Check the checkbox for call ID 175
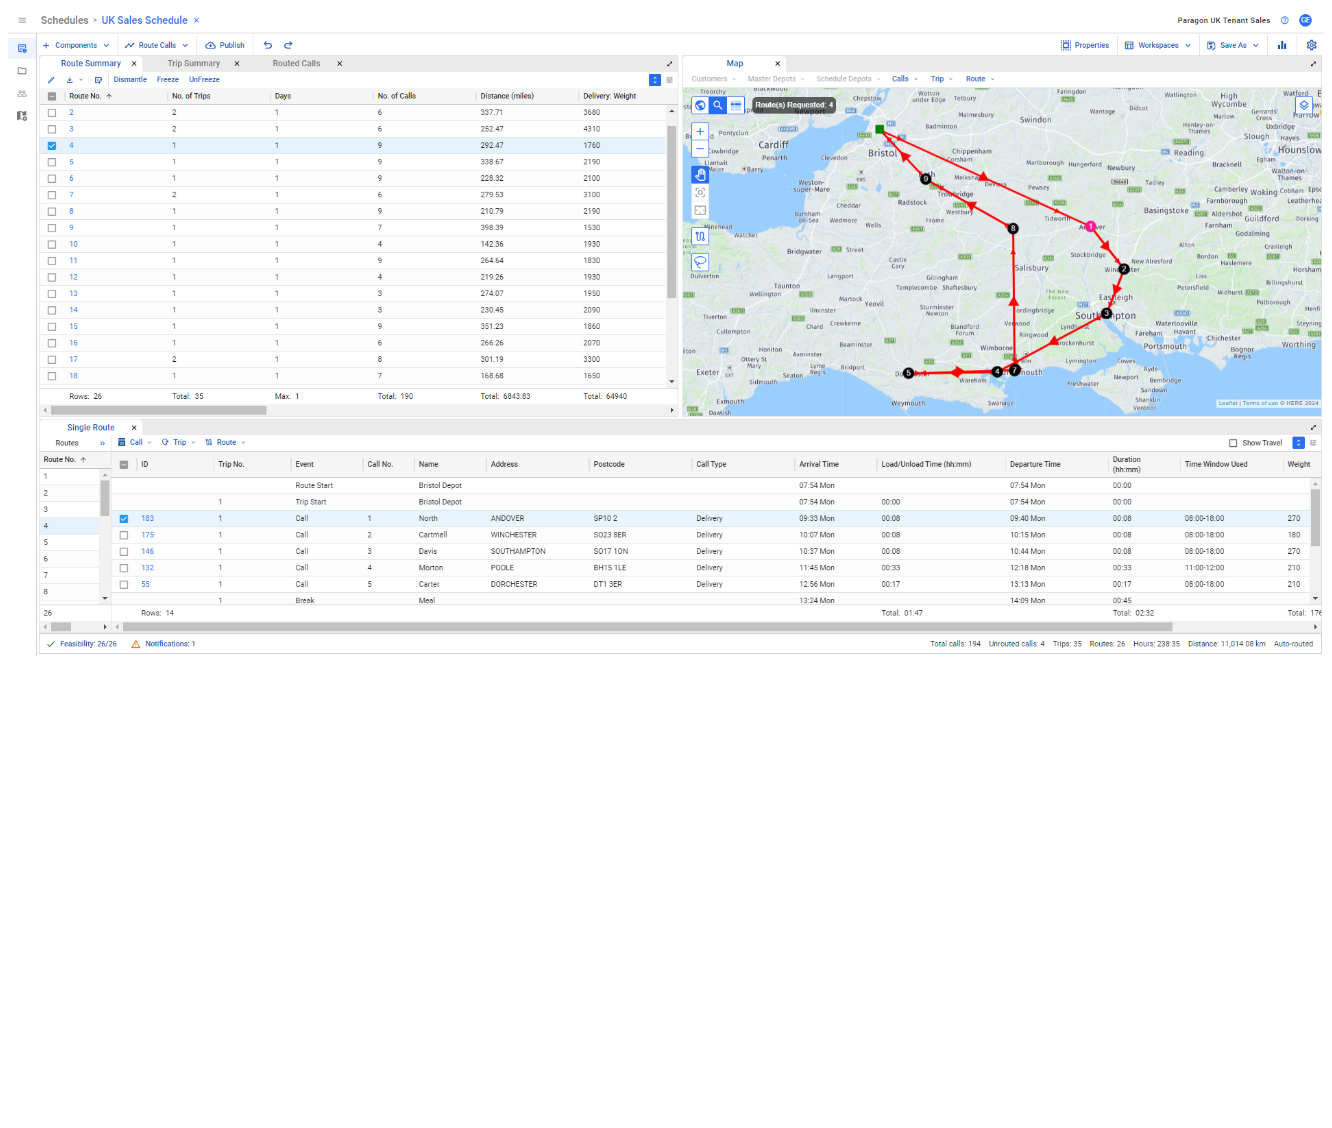Image resolution: width=1332 pixels, height=1128 pixels. 124,535
